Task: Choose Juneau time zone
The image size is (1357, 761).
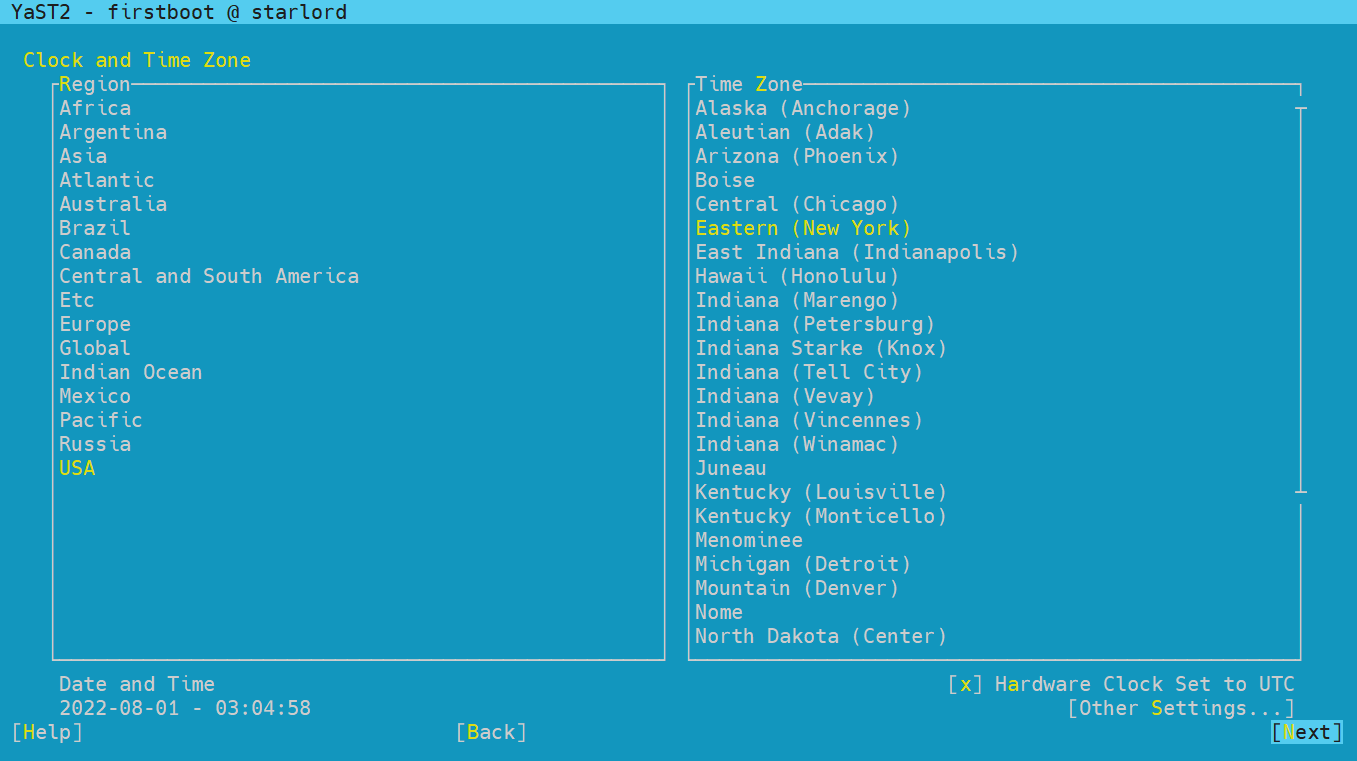Action: coord(731,468)
